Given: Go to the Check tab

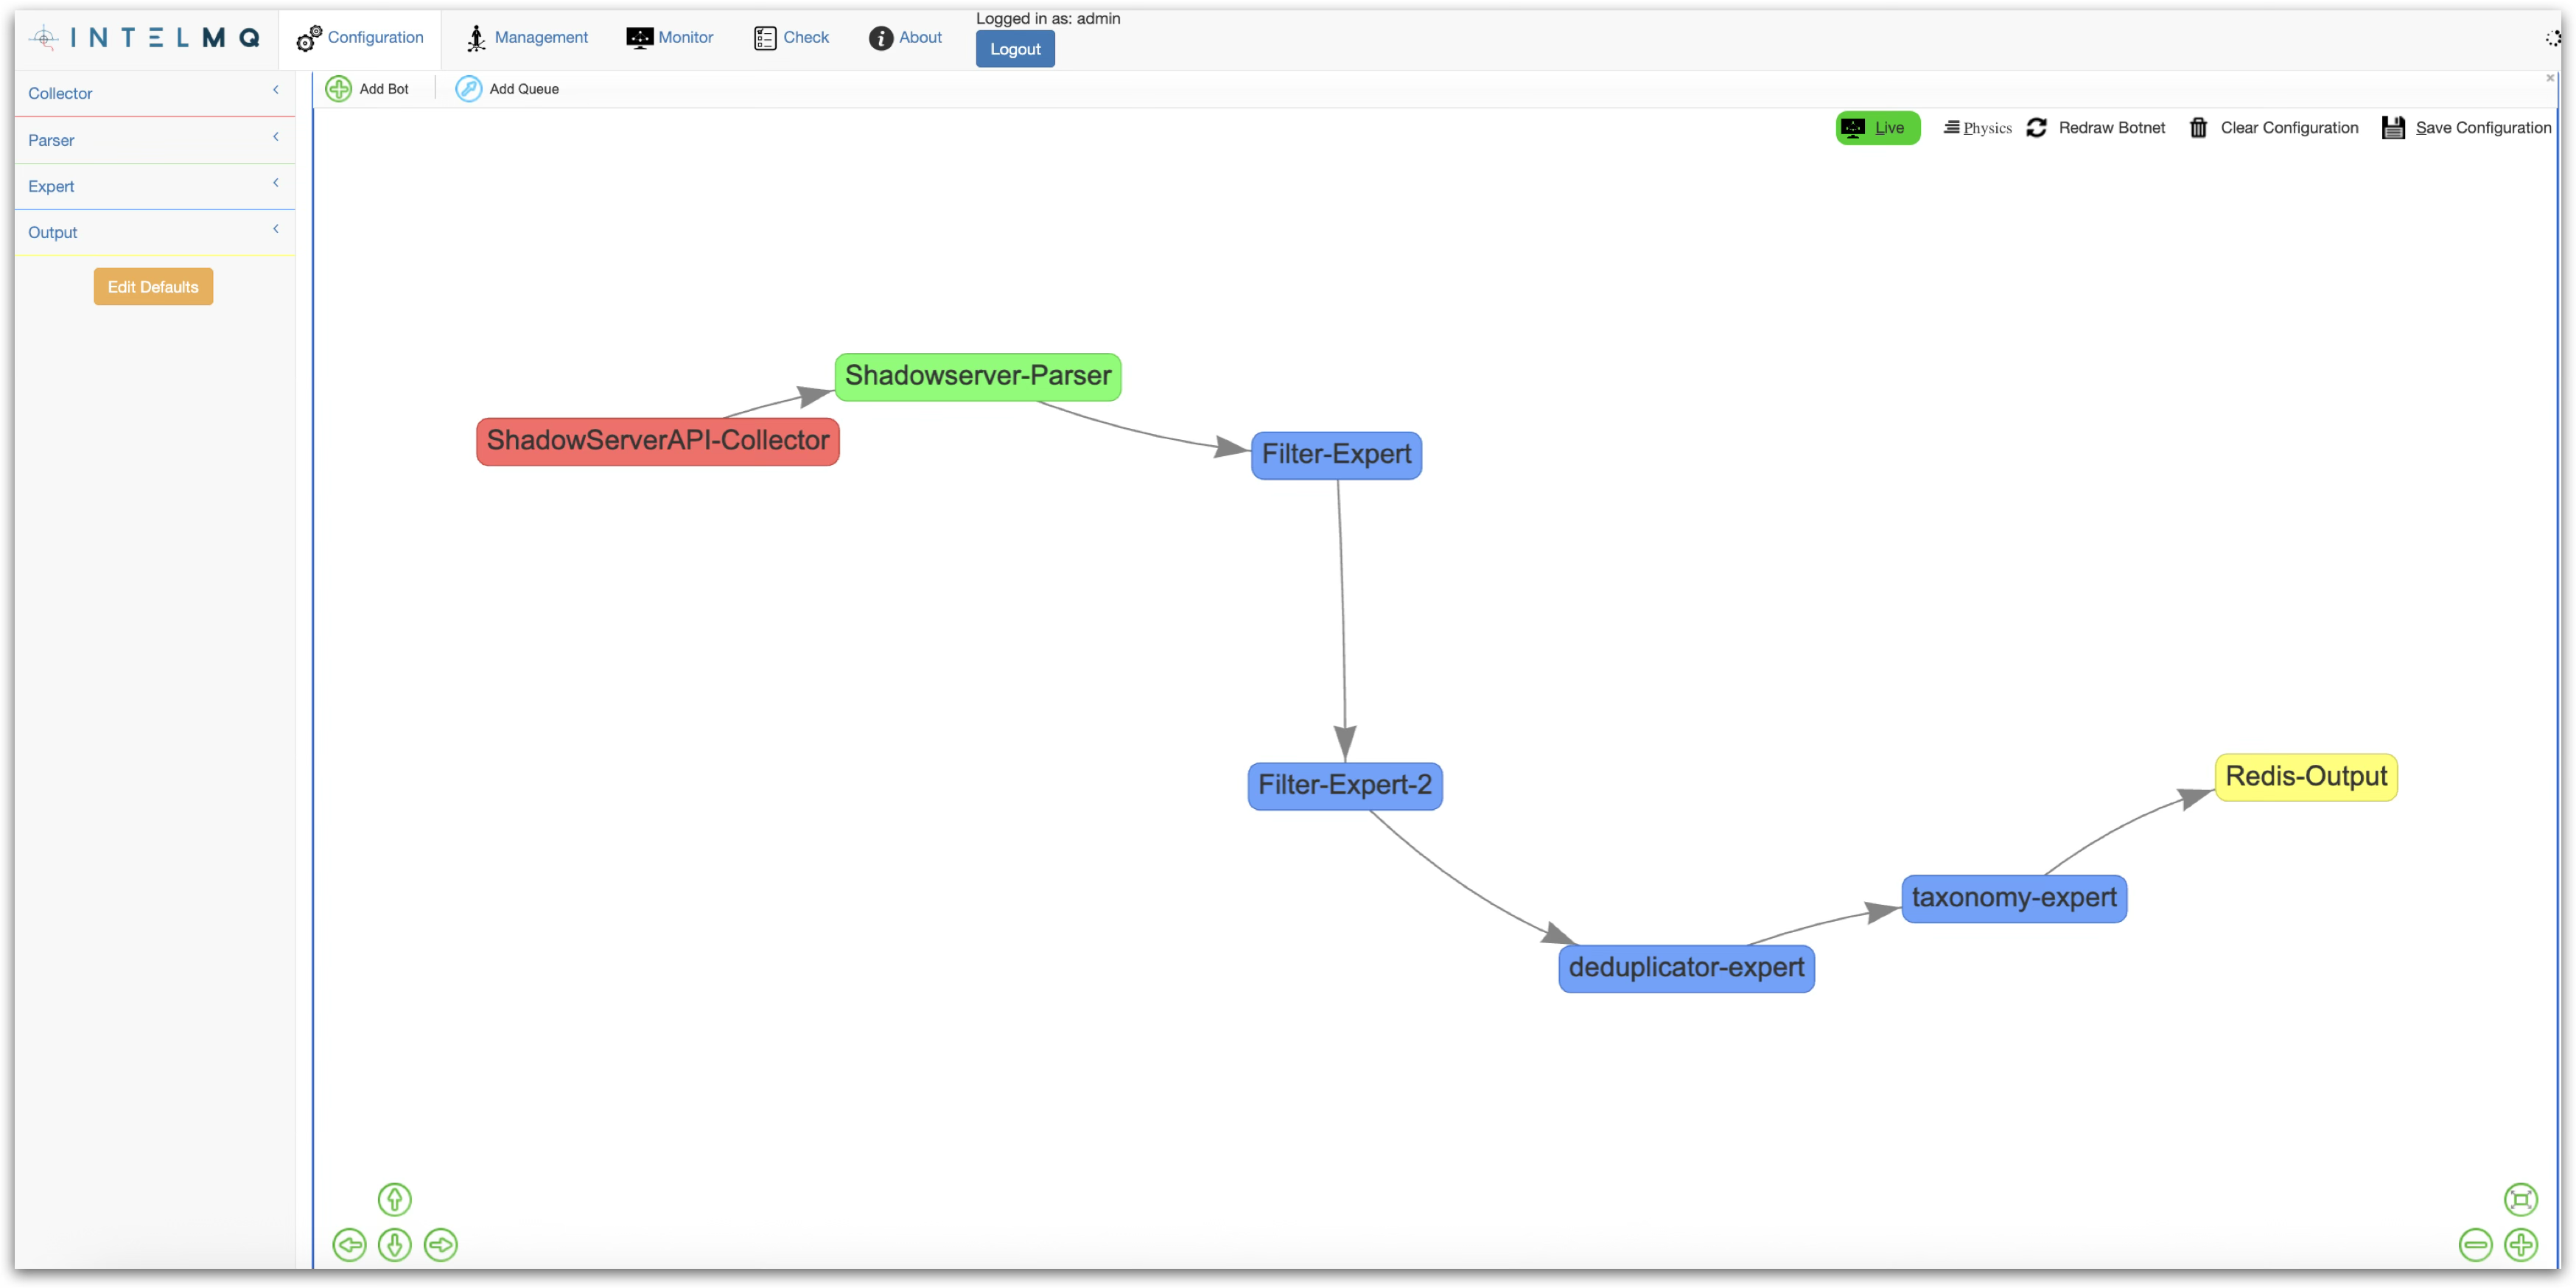Looking at the screenshot, I should (x=791, y=38).
